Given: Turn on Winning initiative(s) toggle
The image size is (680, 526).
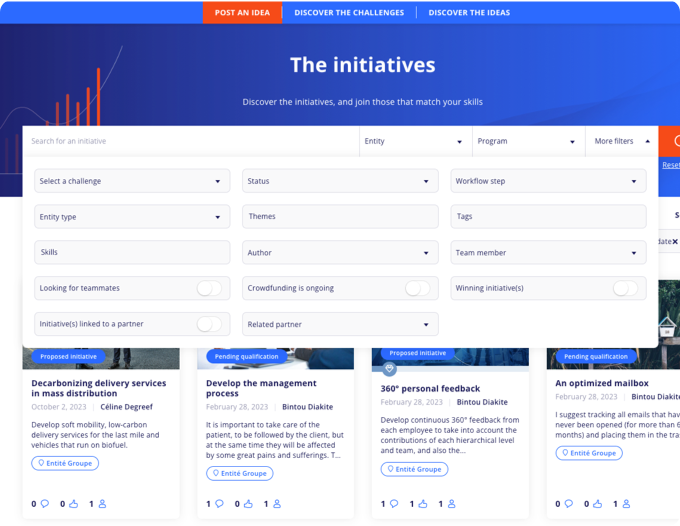Looking at the screenshot, I should click(625, 288).
